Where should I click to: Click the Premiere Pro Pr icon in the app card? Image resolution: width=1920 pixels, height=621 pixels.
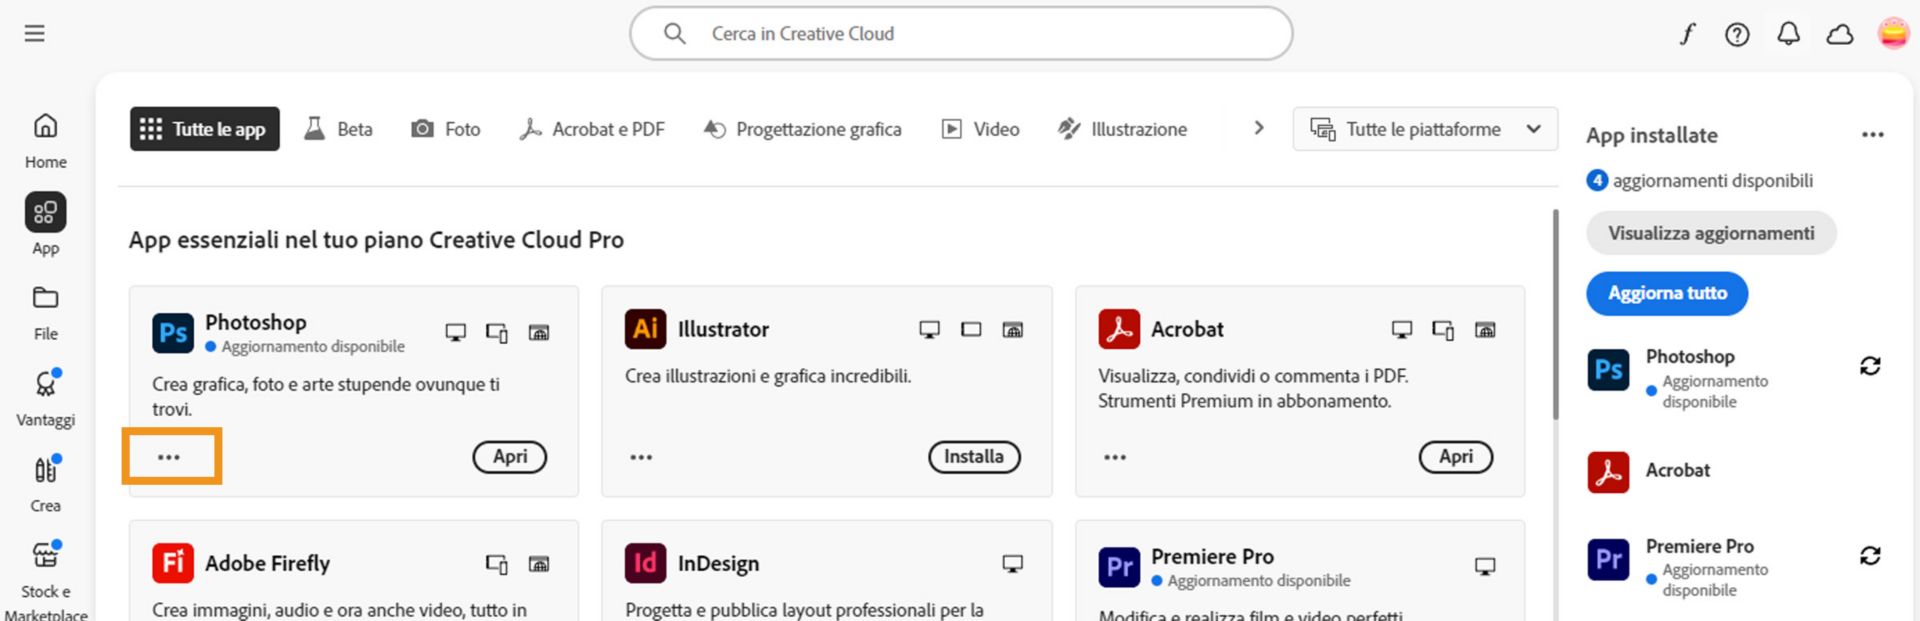point(1119,567)
